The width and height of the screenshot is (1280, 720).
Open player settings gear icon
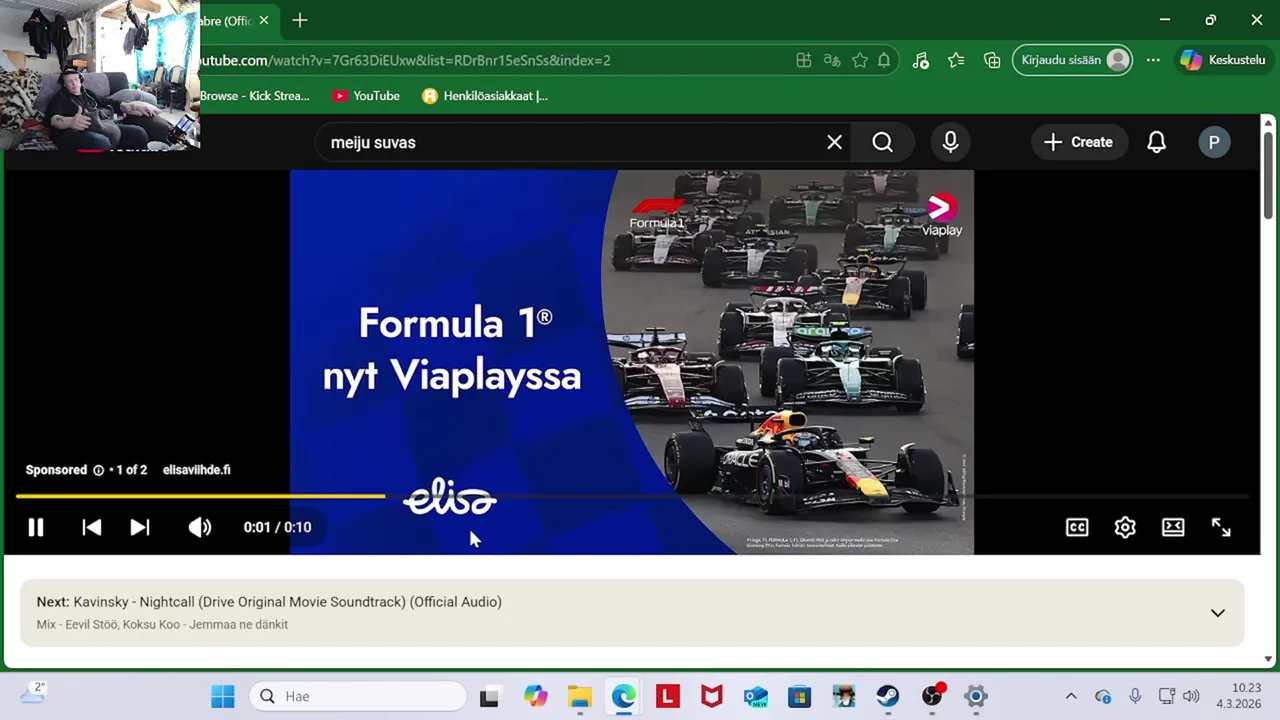tap(1125, 527)
